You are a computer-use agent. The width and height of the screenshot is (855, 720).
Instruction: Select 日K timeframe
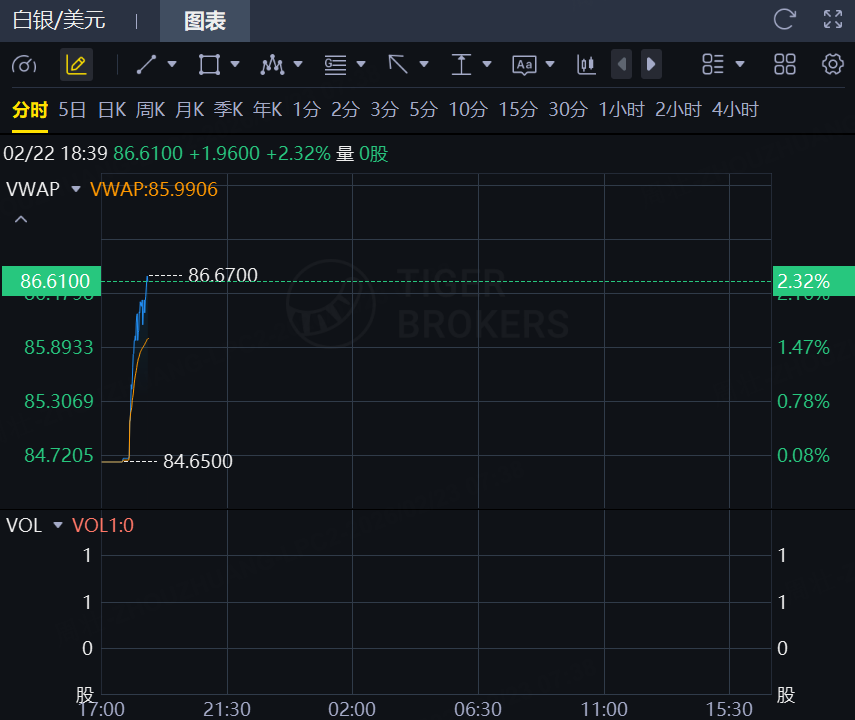[x=112, y=110]
